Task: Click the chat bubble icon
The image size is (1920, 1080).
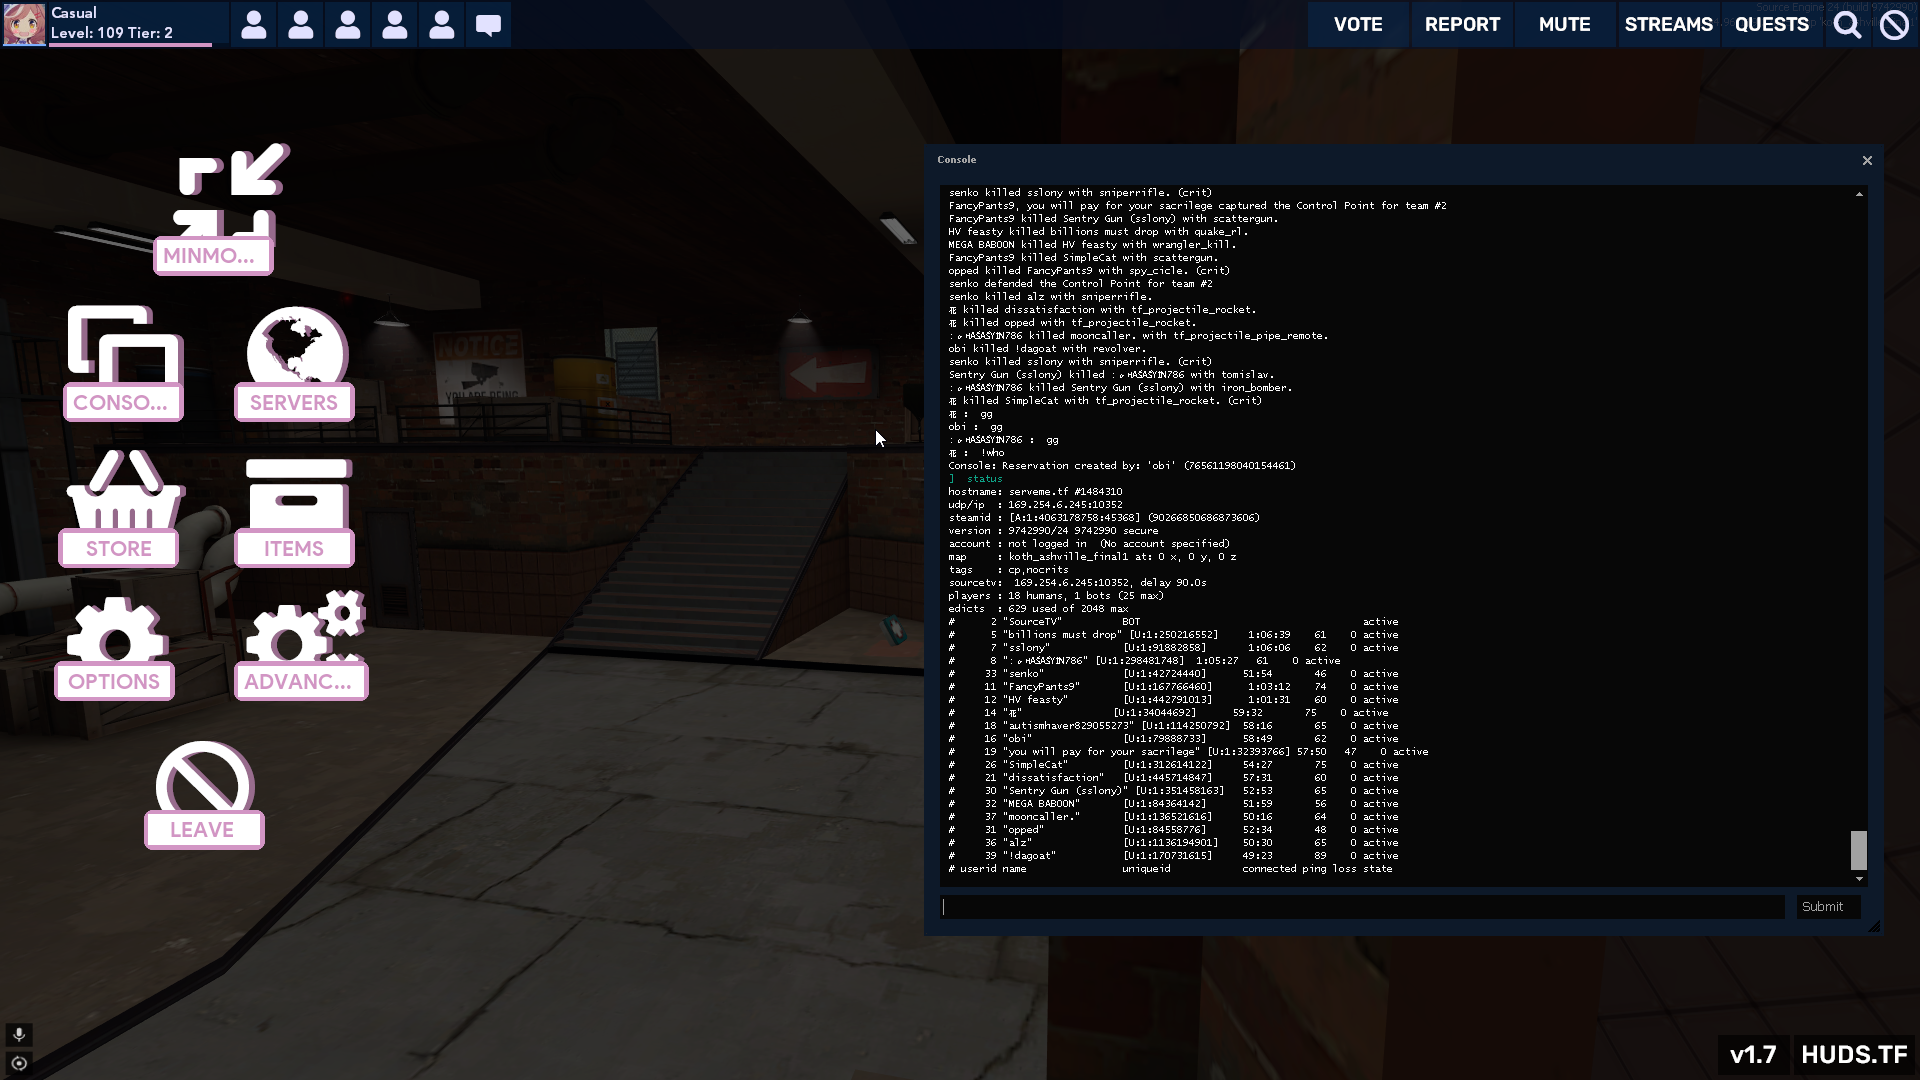Action: point(488,25)
